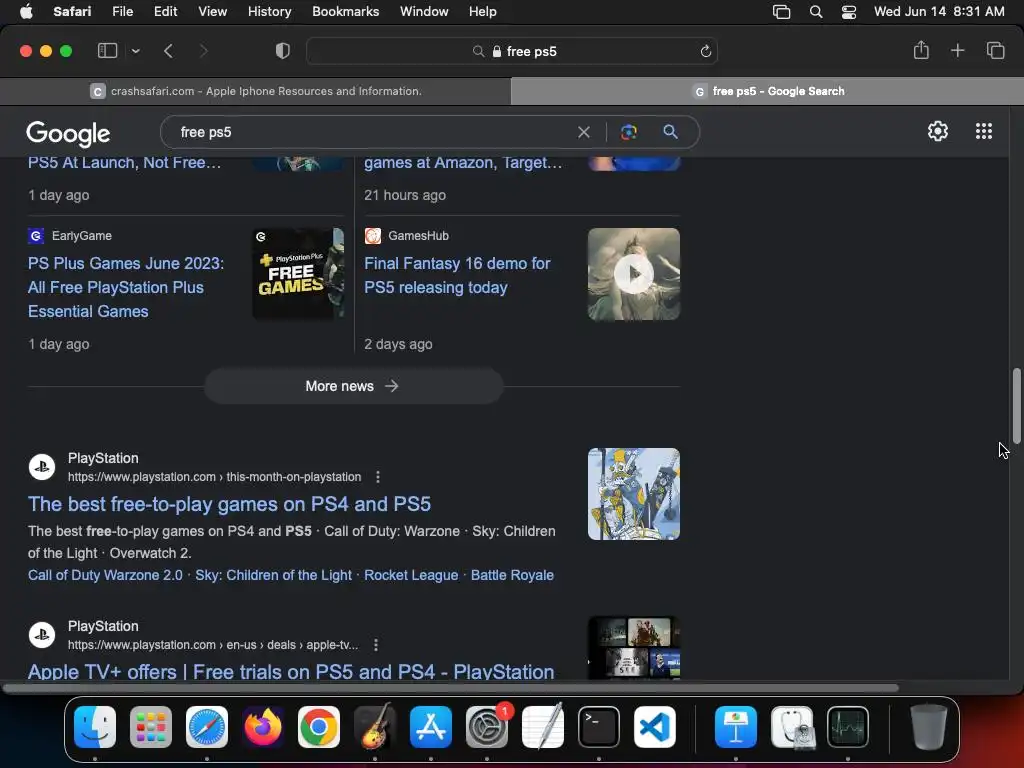Open the Rocket League sitelink
The height and width of the screenshot is (768, 1024).
click(411, 575)
